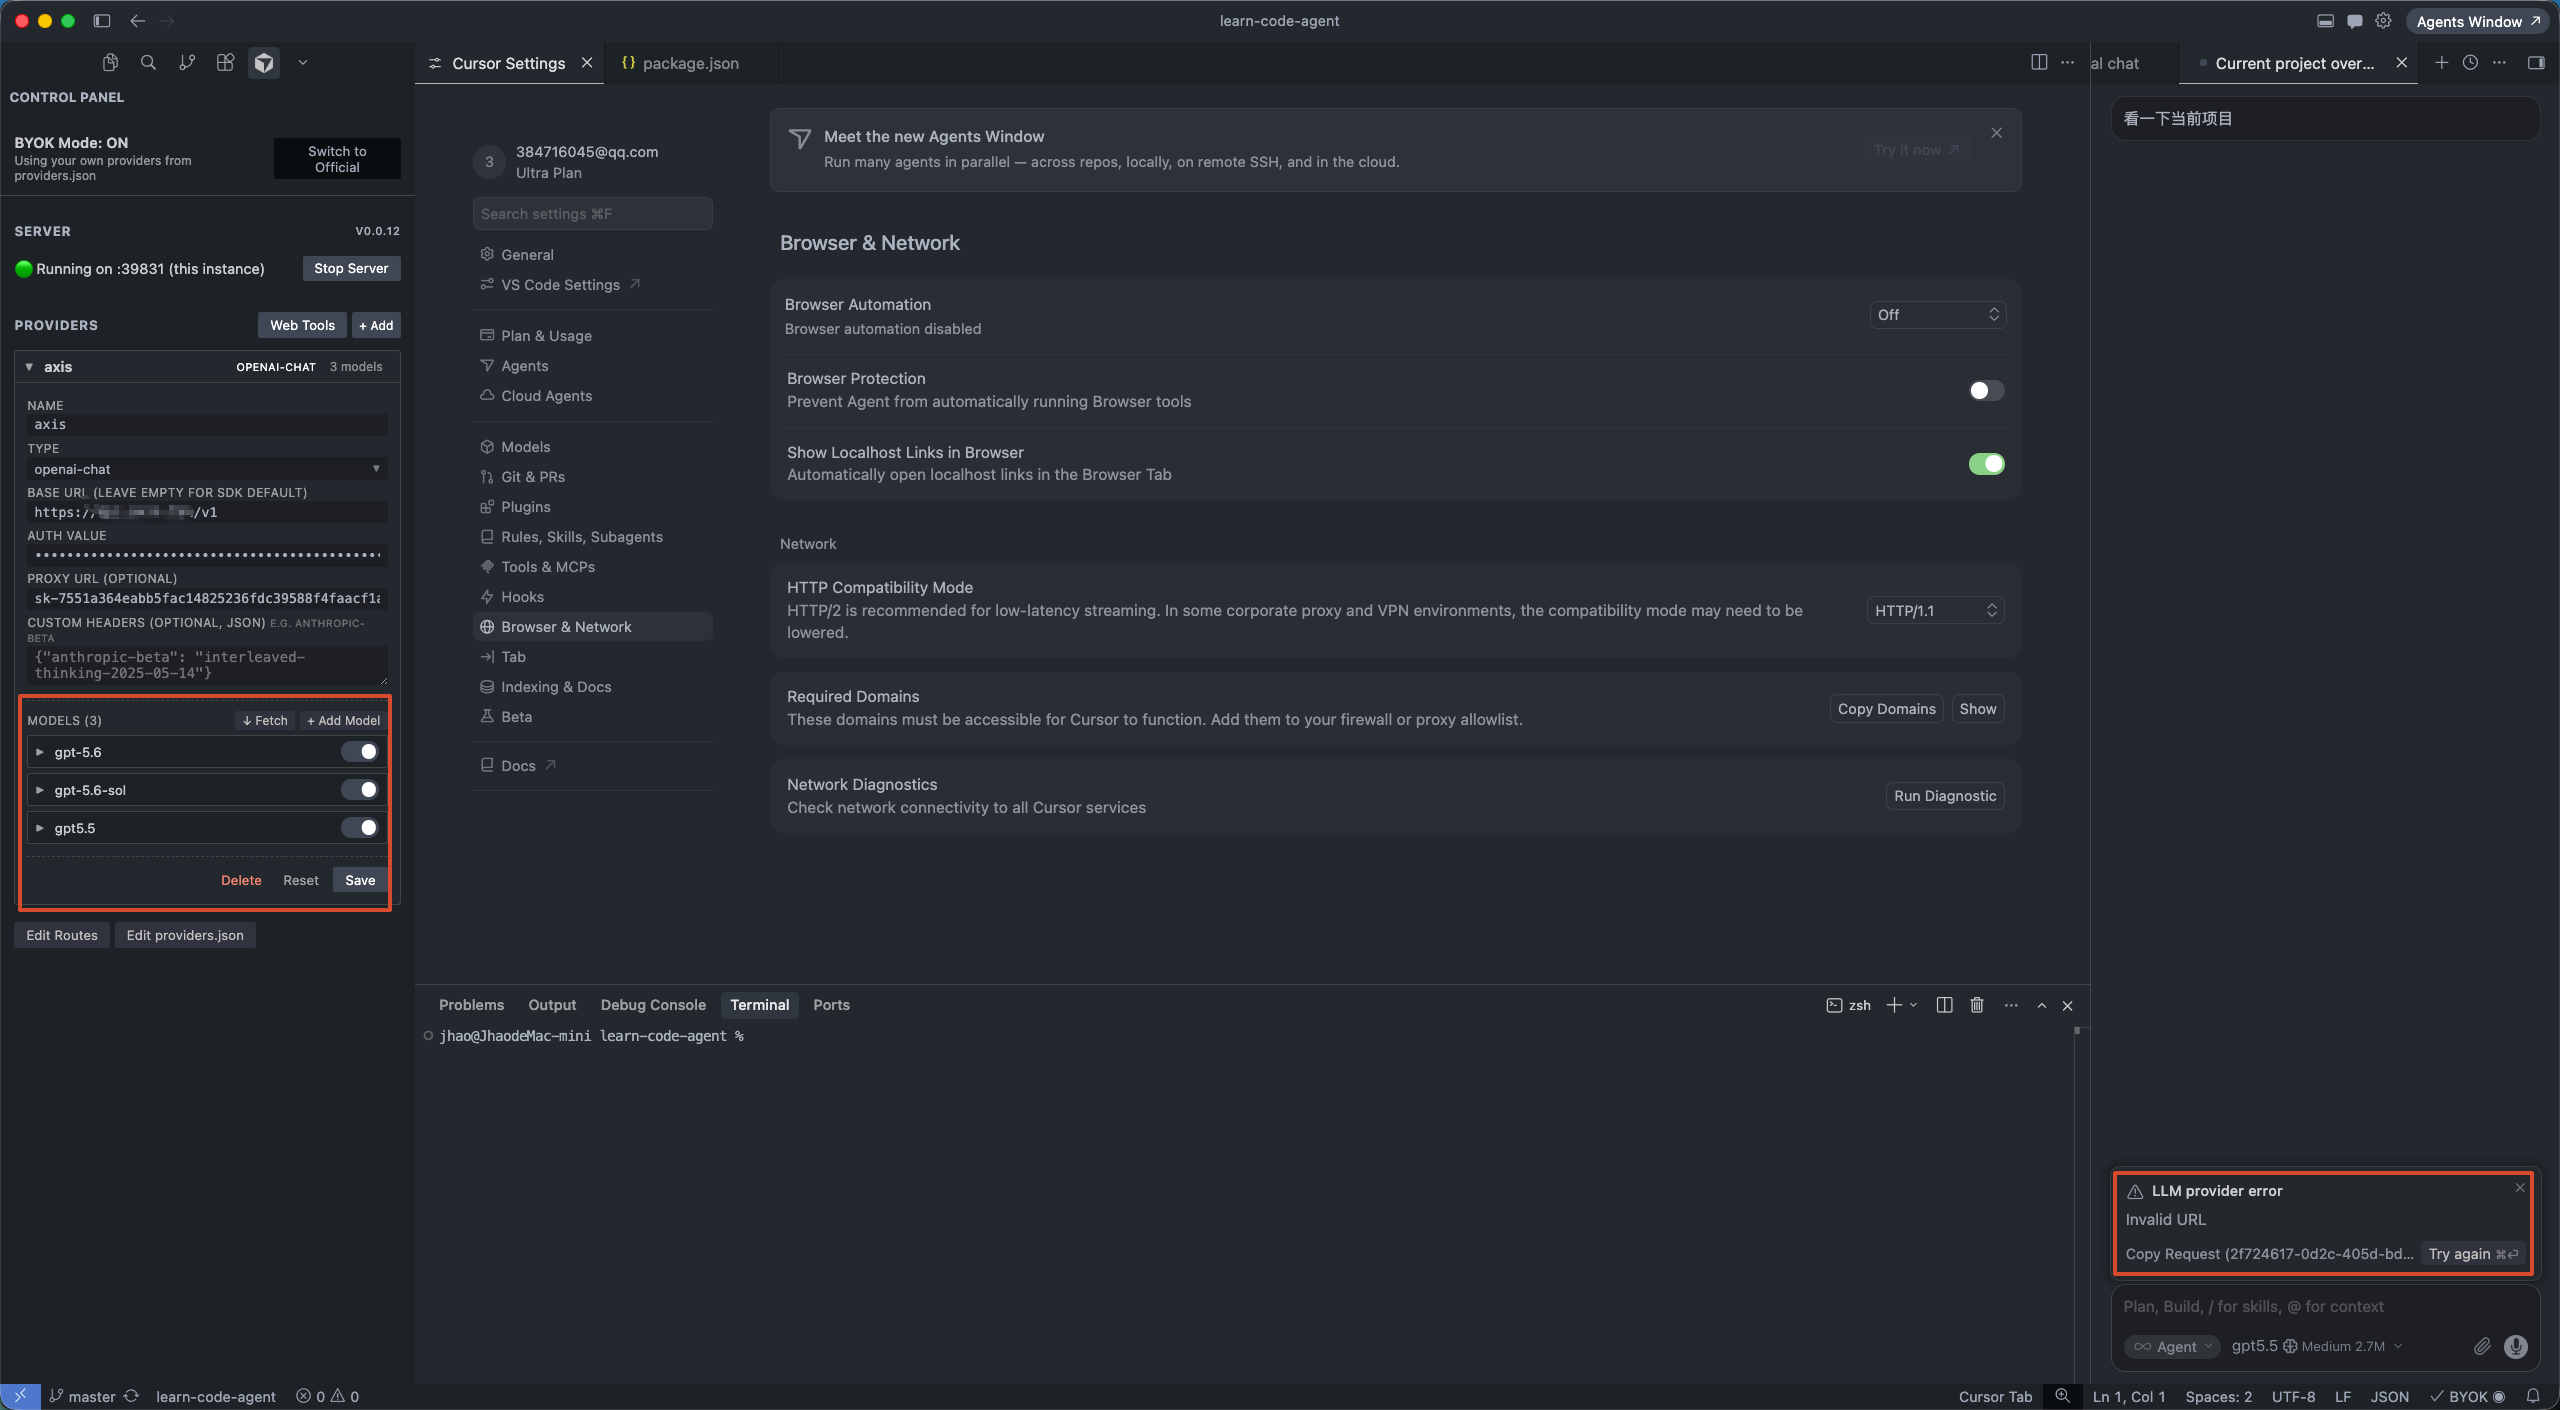Open notifications bell in status bar
This screenshot has width=2560, height=1410.
tap(2533, 1396)
